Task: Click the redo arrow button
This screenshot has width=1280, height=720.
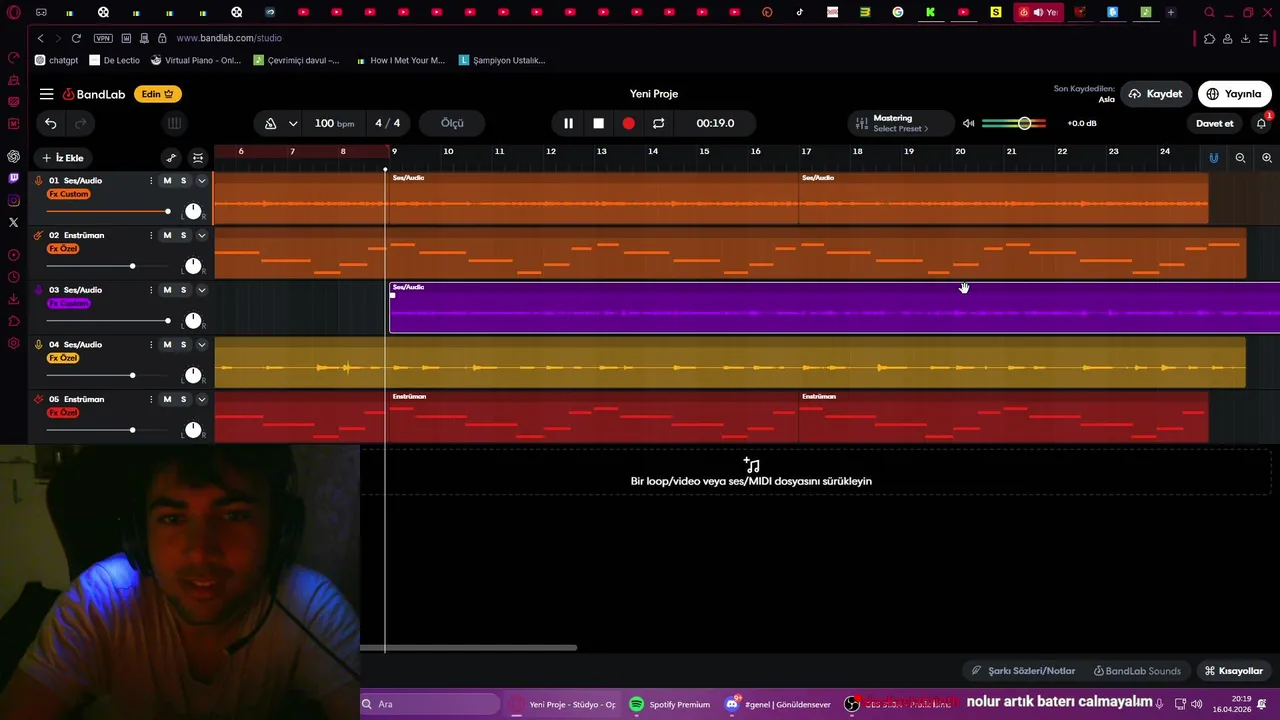Action: click(81, 123)
